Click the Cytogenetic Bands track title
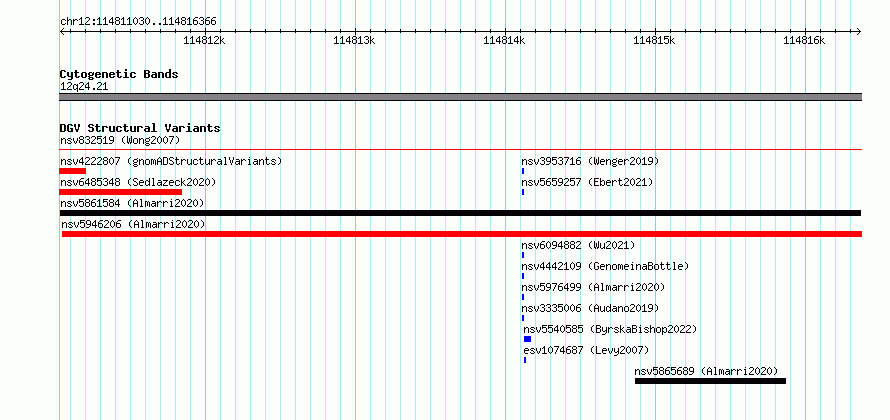This screenshot has width=890, height=420. click(x=119, y=74)
